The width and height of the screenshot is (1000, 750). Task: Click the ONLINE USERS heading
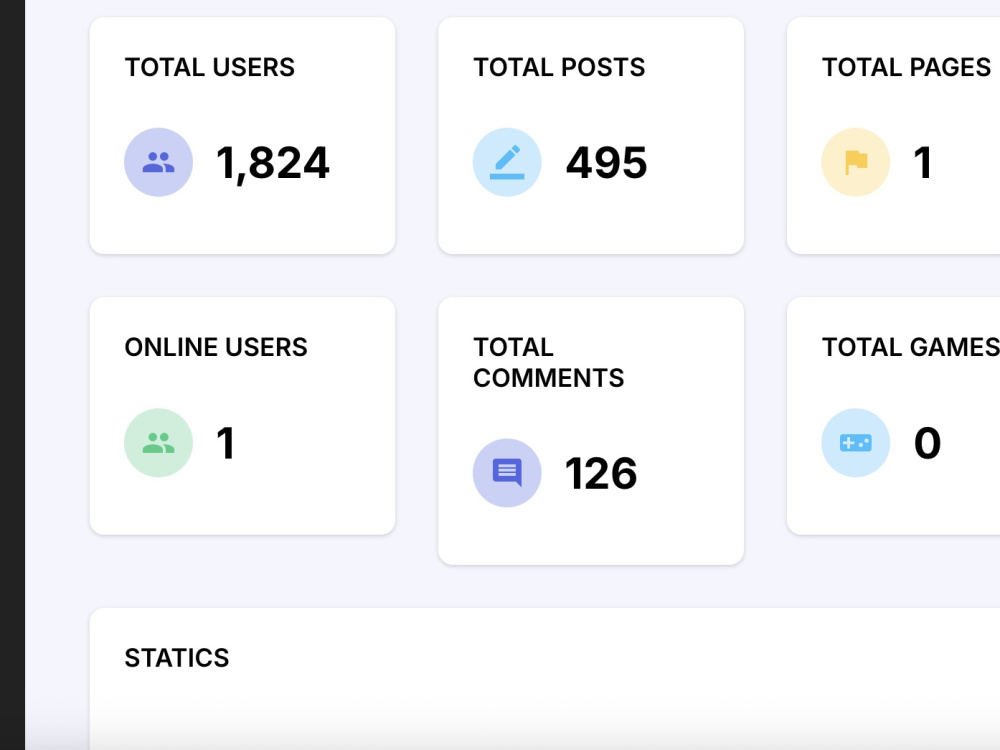pos(216,348)
